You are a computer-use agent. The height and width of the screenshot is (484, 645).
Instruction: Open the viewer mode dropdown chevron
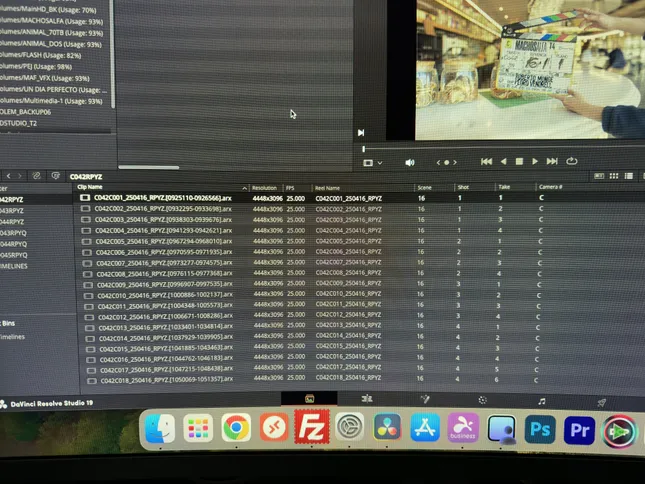tap(380, 163)
